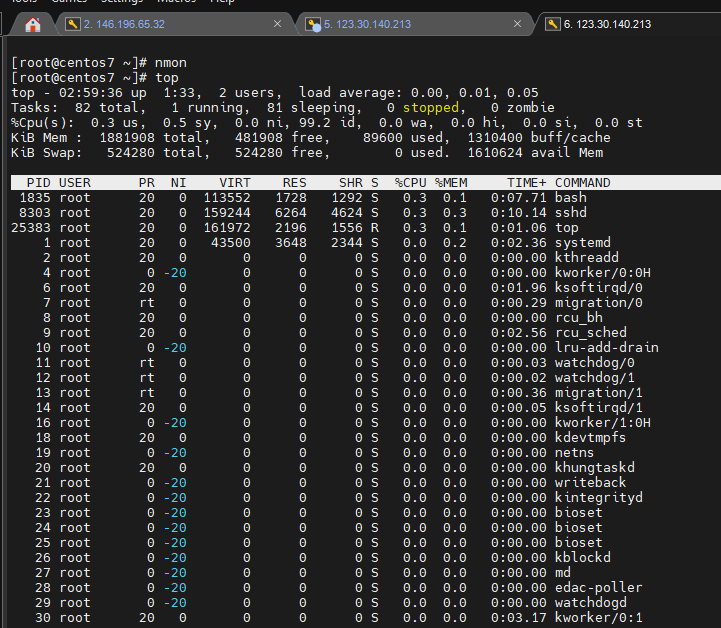Screen dimensions: 721x628
Task: Click the session icon on tab 5
Action: coord(313,24)
